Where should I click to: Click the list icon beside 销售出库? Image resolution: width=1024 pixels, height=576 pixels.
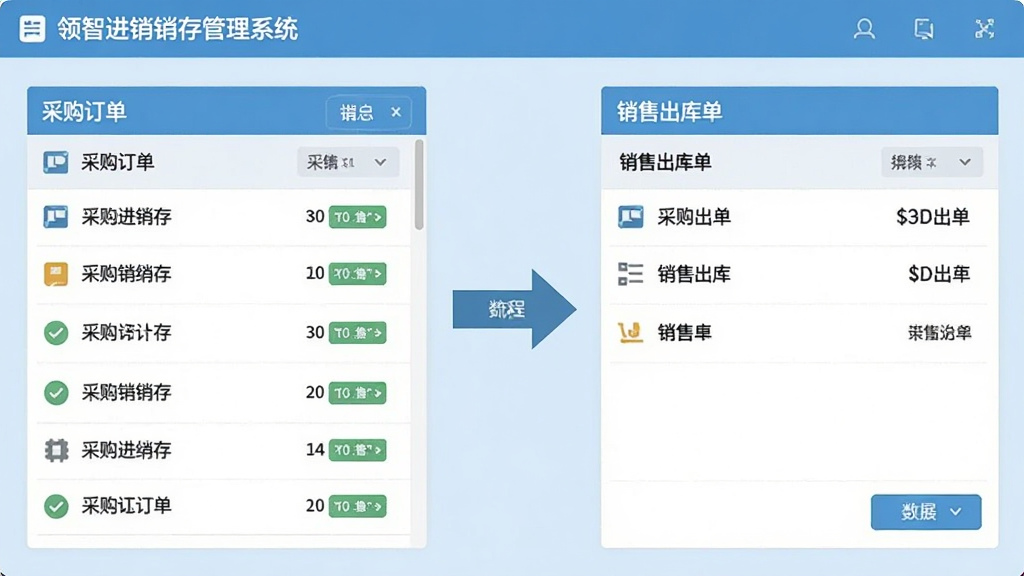pos(630,274)
